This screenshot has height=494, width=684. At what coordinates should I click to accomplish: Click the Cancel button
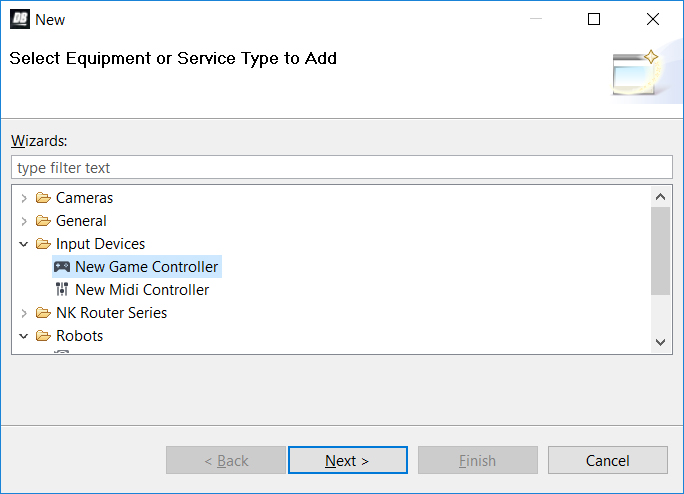607,460
